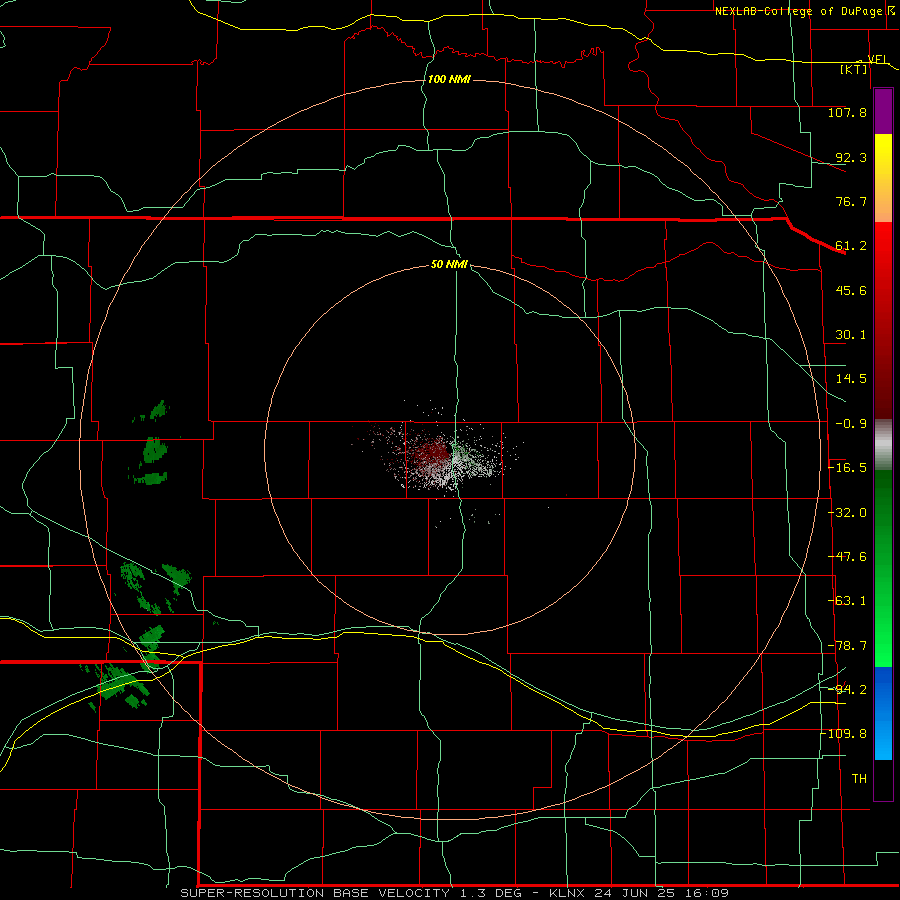Select the purple band of the velocity scale

[883, 112]
